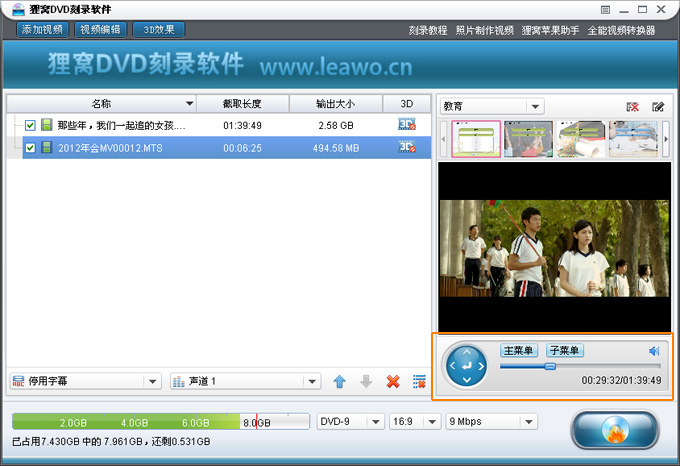Click the 01:39:49 duration cell

coord(242,125)
